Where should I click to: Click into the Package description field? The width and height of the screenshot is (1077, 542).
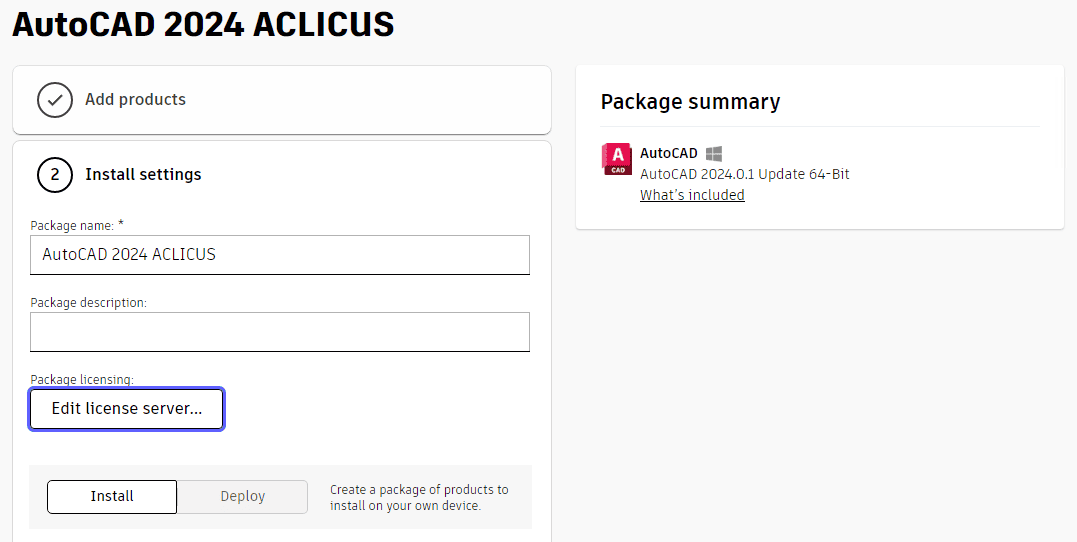click(x=280, y=332)
